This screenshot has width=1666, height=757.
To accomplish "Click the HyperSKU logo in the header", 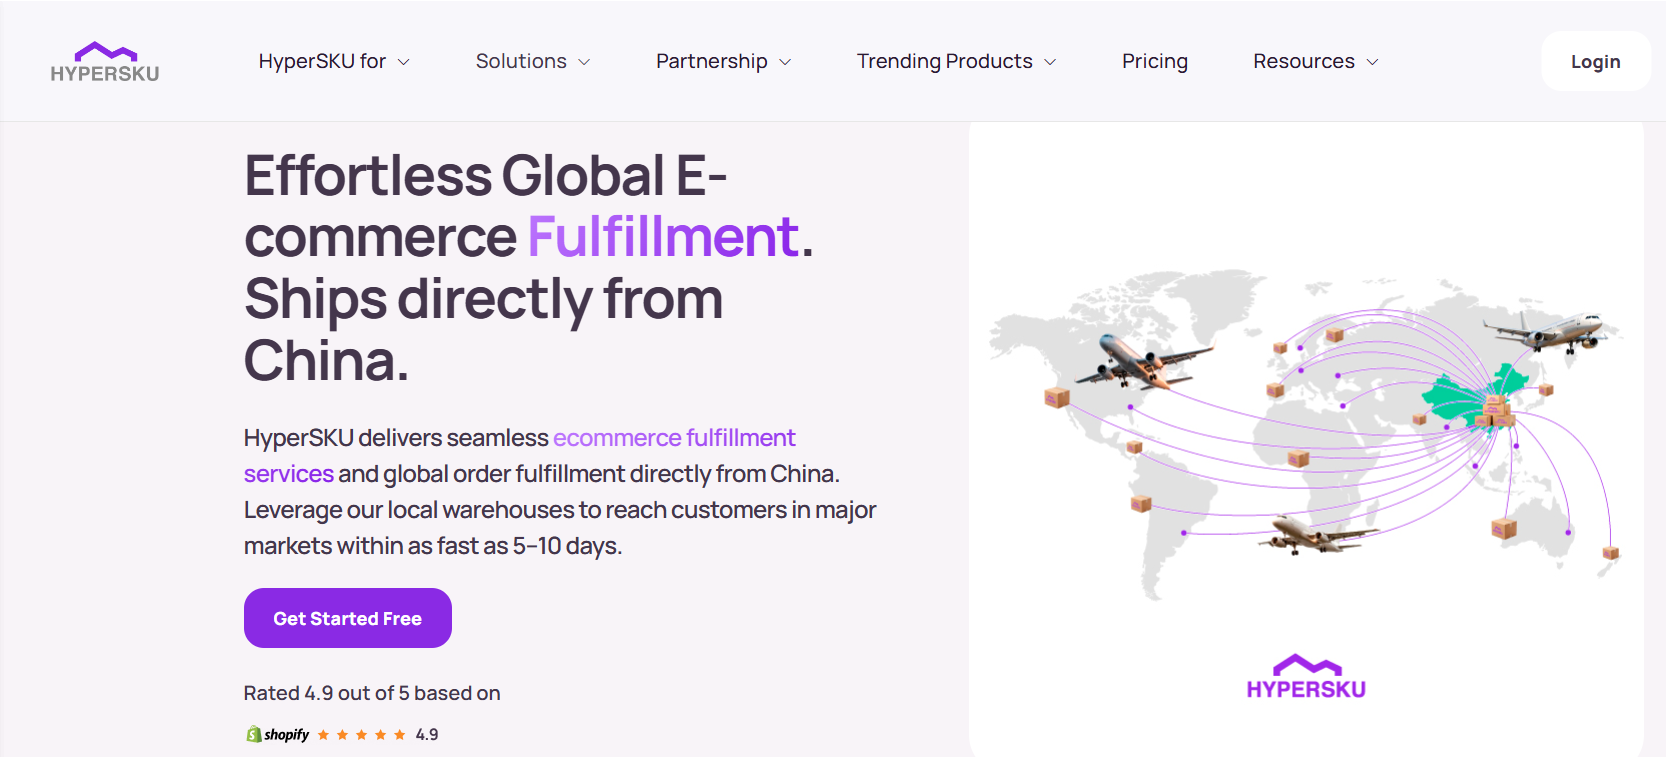I will coord(105,62).
